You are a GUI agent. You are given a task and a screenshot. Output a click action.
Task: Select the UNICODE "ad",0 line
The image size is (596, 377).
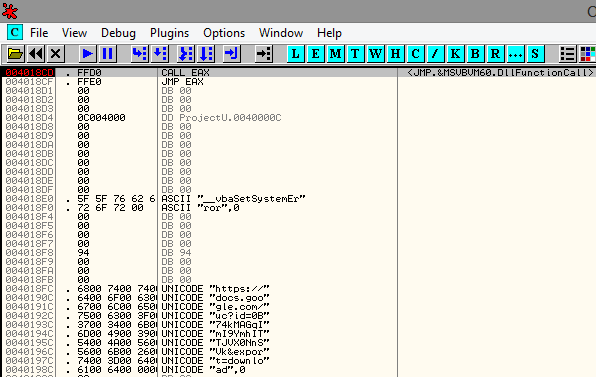point(203,369)
